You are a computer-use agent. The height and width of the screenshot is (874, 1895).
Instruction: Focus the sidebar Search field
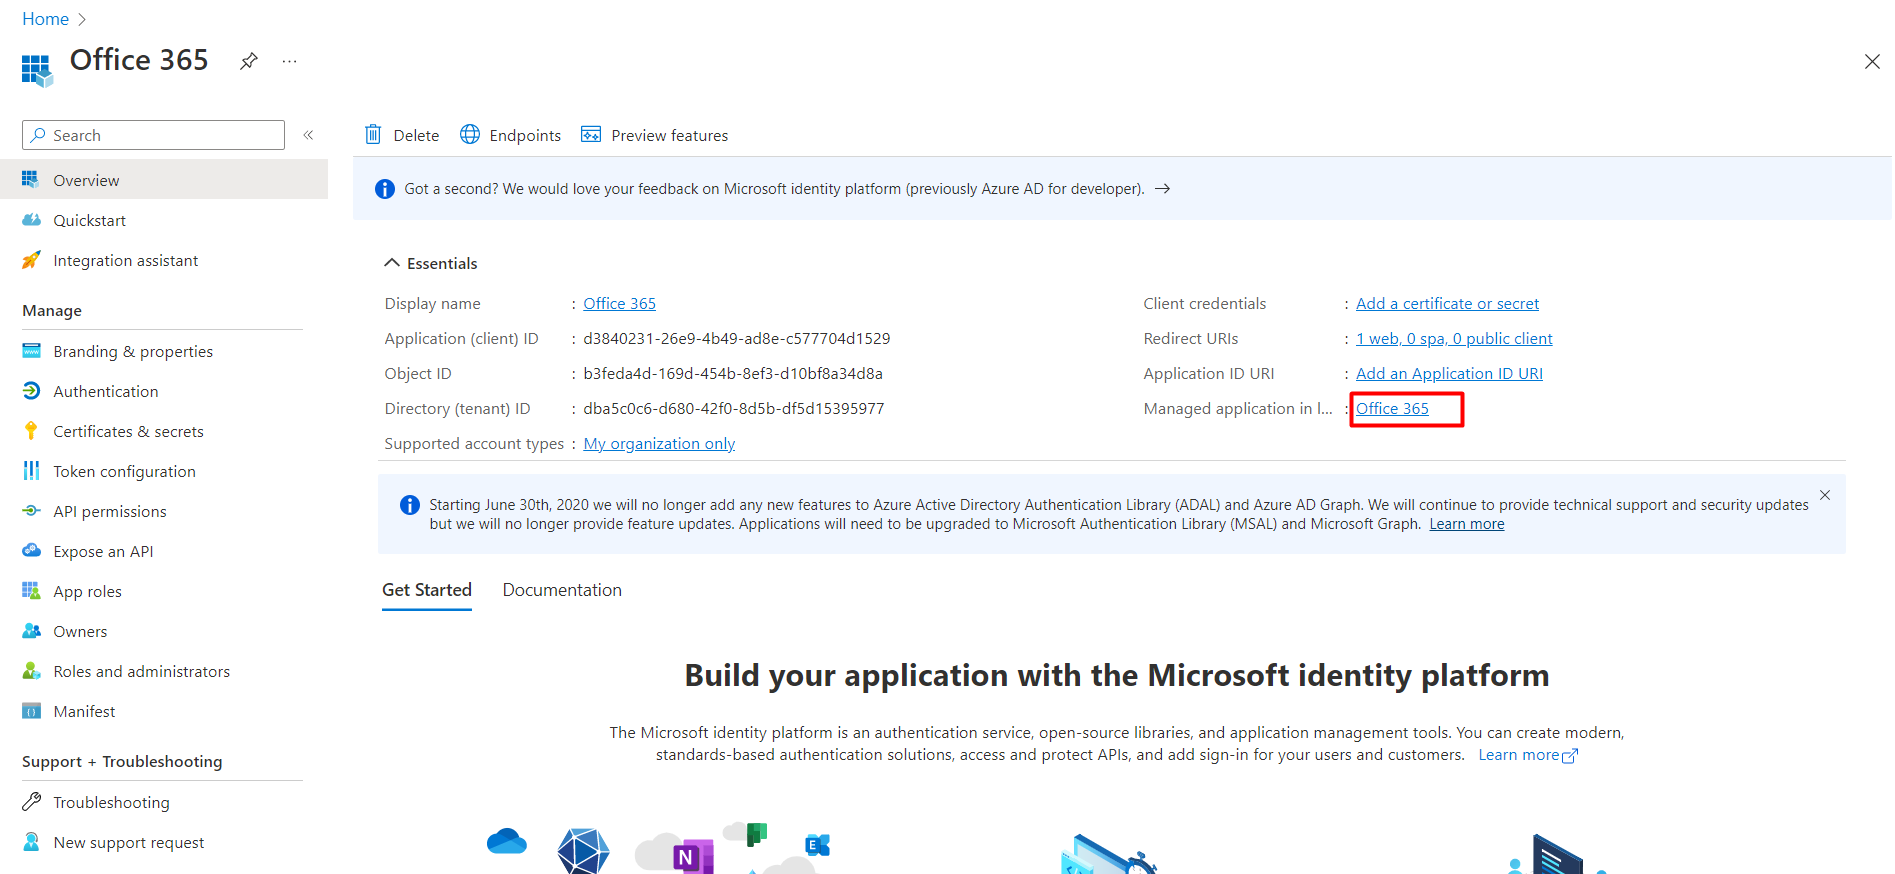click(x=153, y=135)
